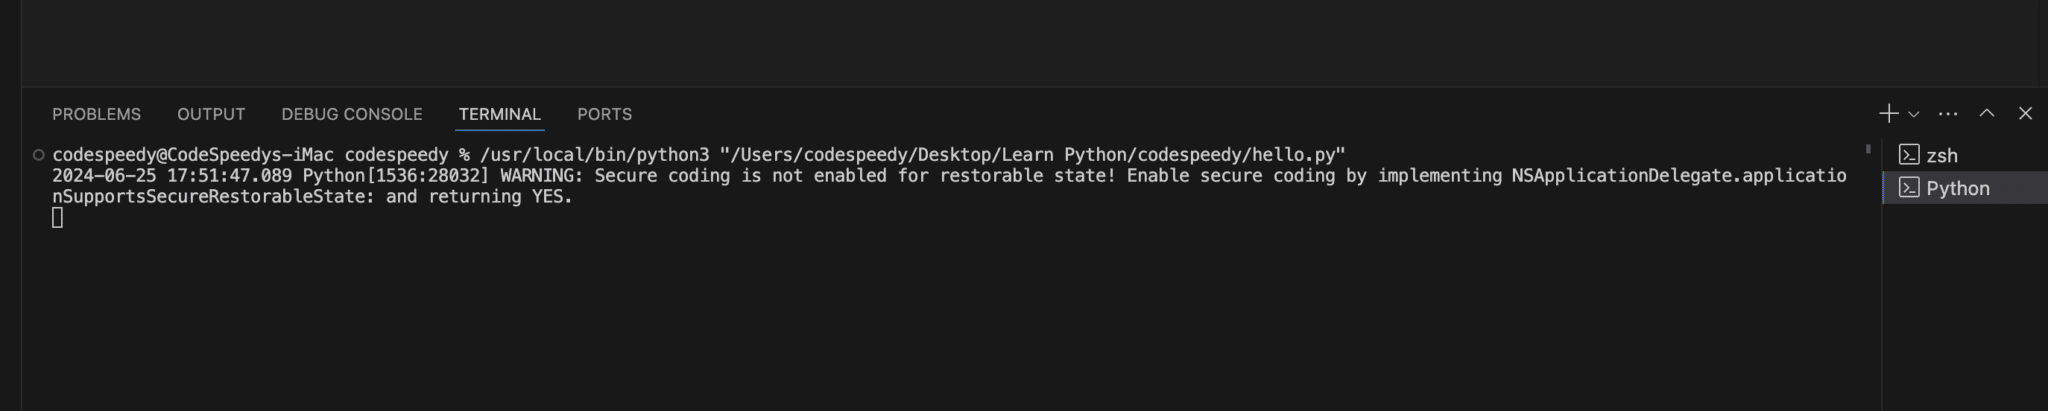Focus the terminal cursor input line

point(57,218)
